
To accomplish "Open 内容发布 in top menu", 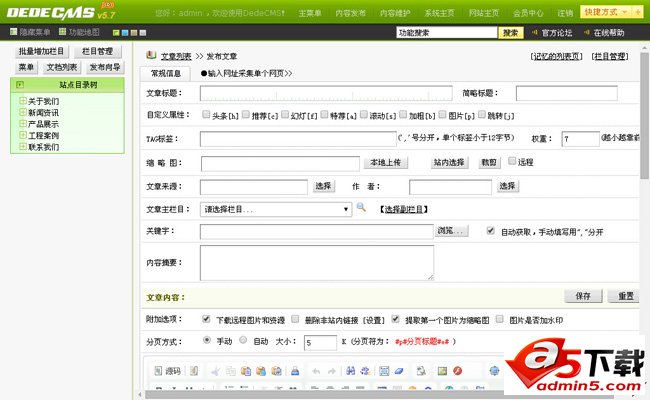I will pos(351,13).
